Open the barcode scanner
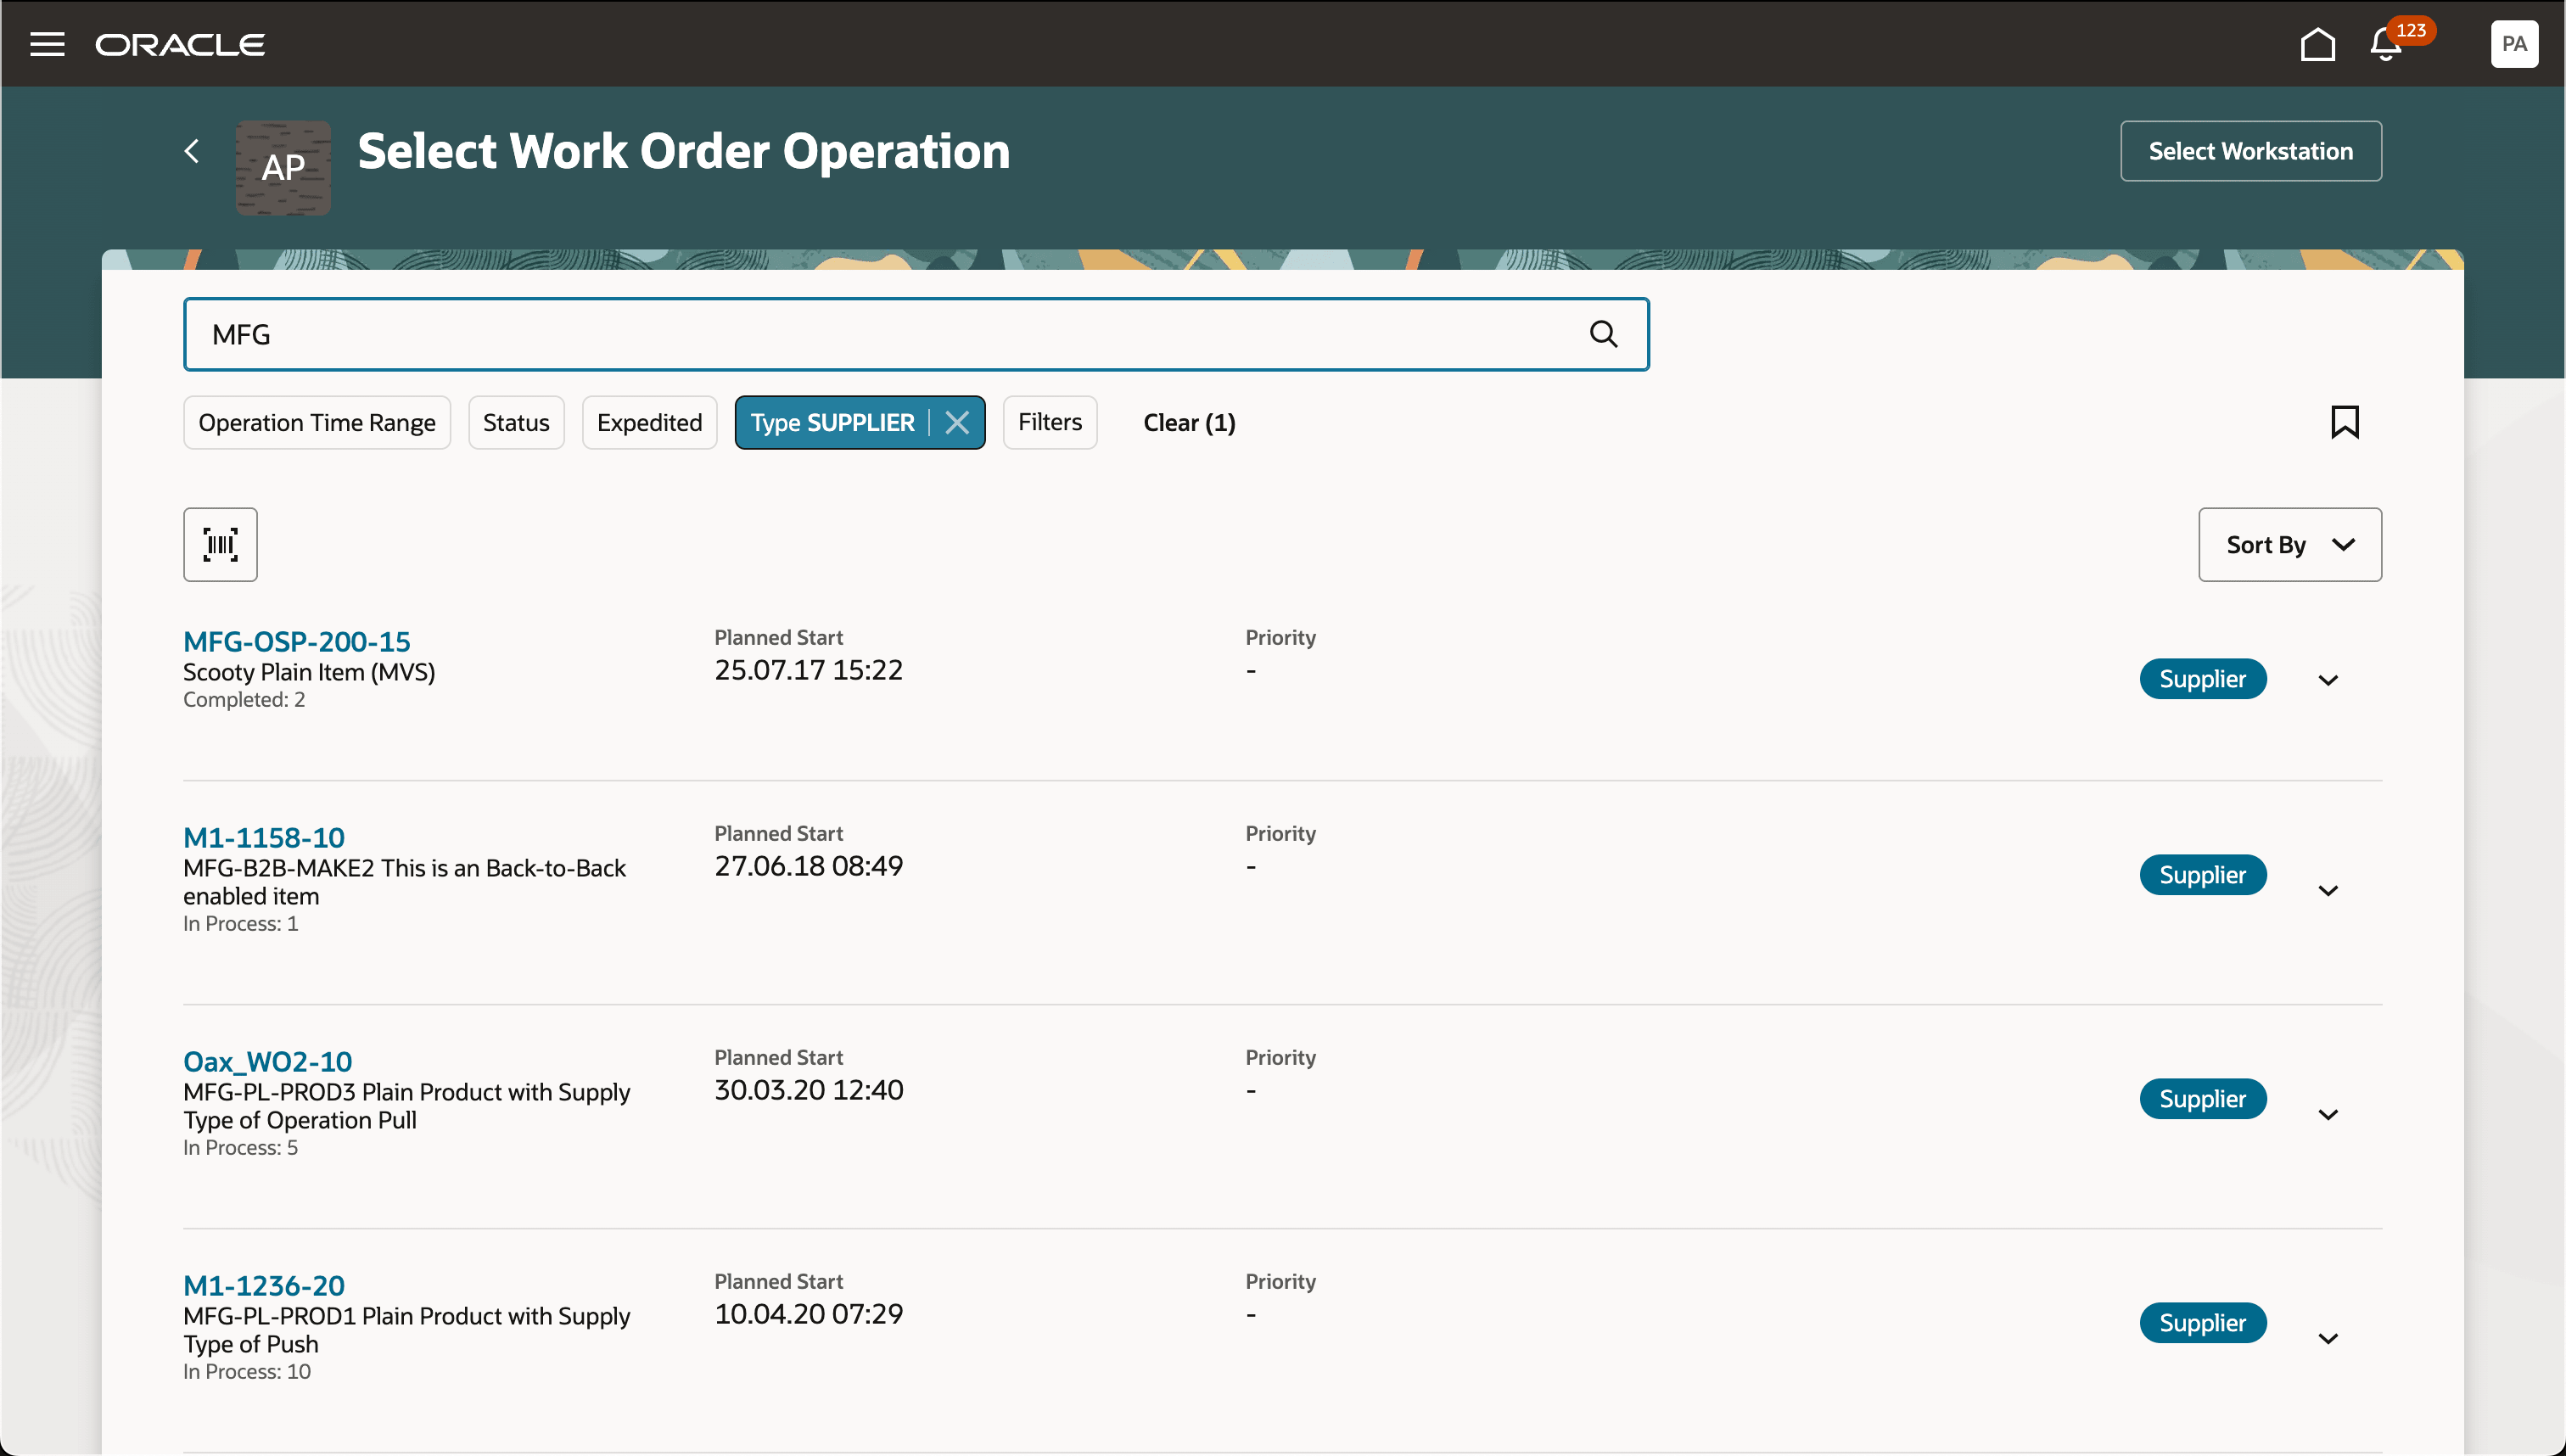This screenshot has width=2566, height=1456. (x=220, y=544)
